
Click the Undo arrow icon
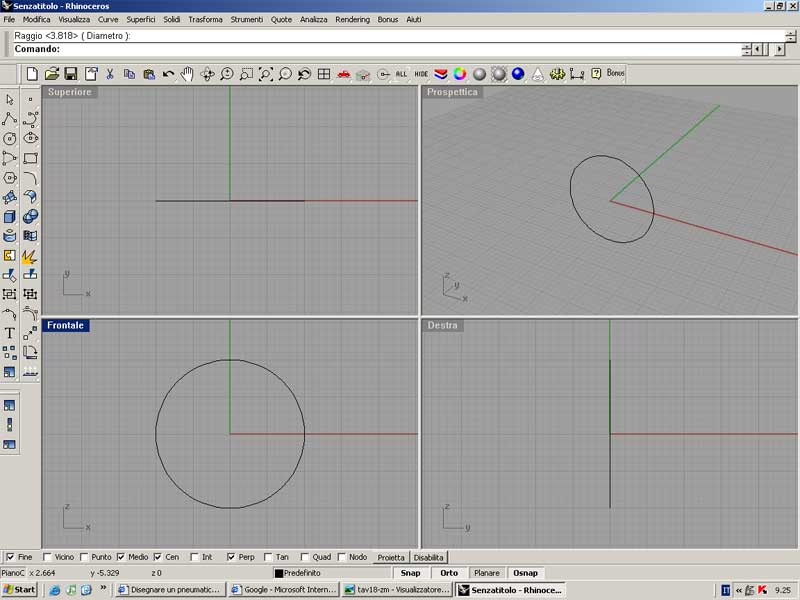coord(168,74)
